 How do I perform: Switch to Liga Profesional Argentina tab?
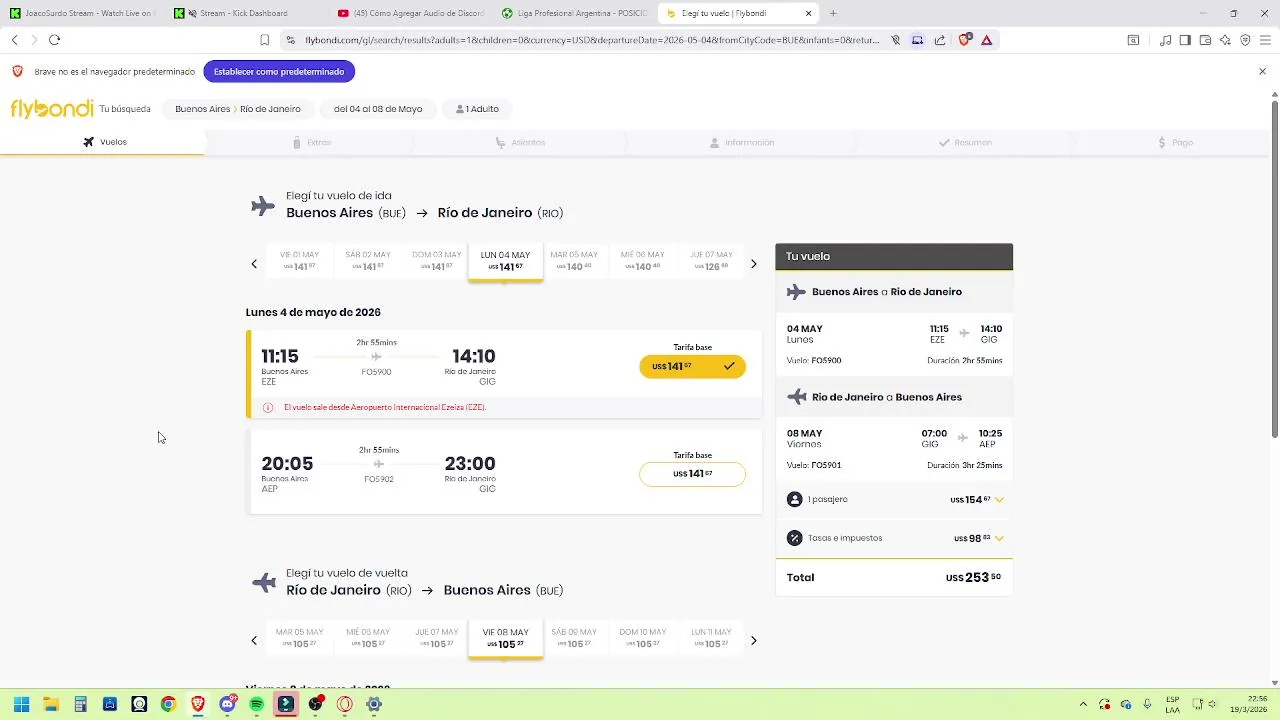pyautogui.click(x=575, y=13)
